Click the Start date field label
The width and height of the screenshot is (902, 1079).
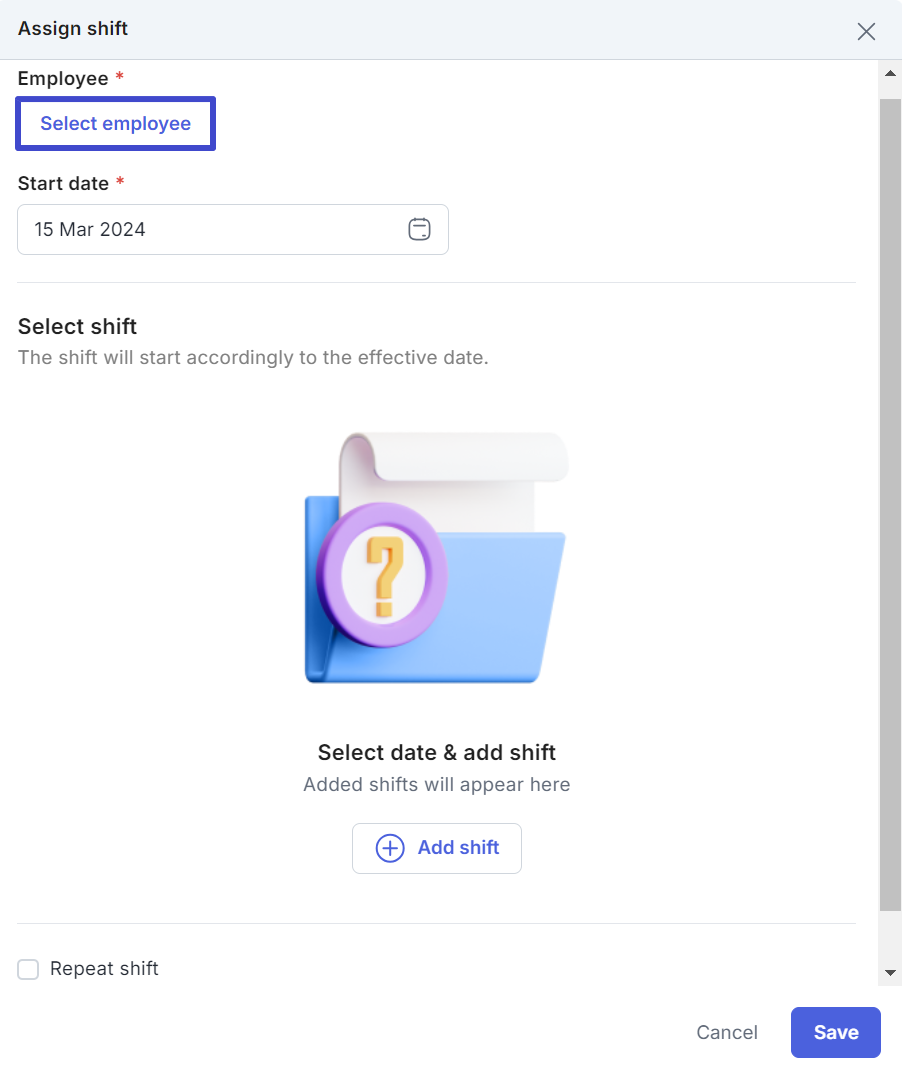point(63,184)
